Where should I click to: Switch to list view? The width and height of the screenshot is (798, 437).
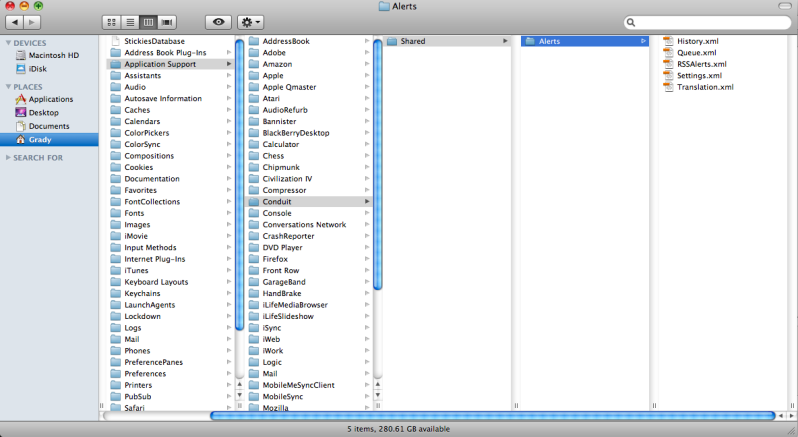tap(130, 22)
